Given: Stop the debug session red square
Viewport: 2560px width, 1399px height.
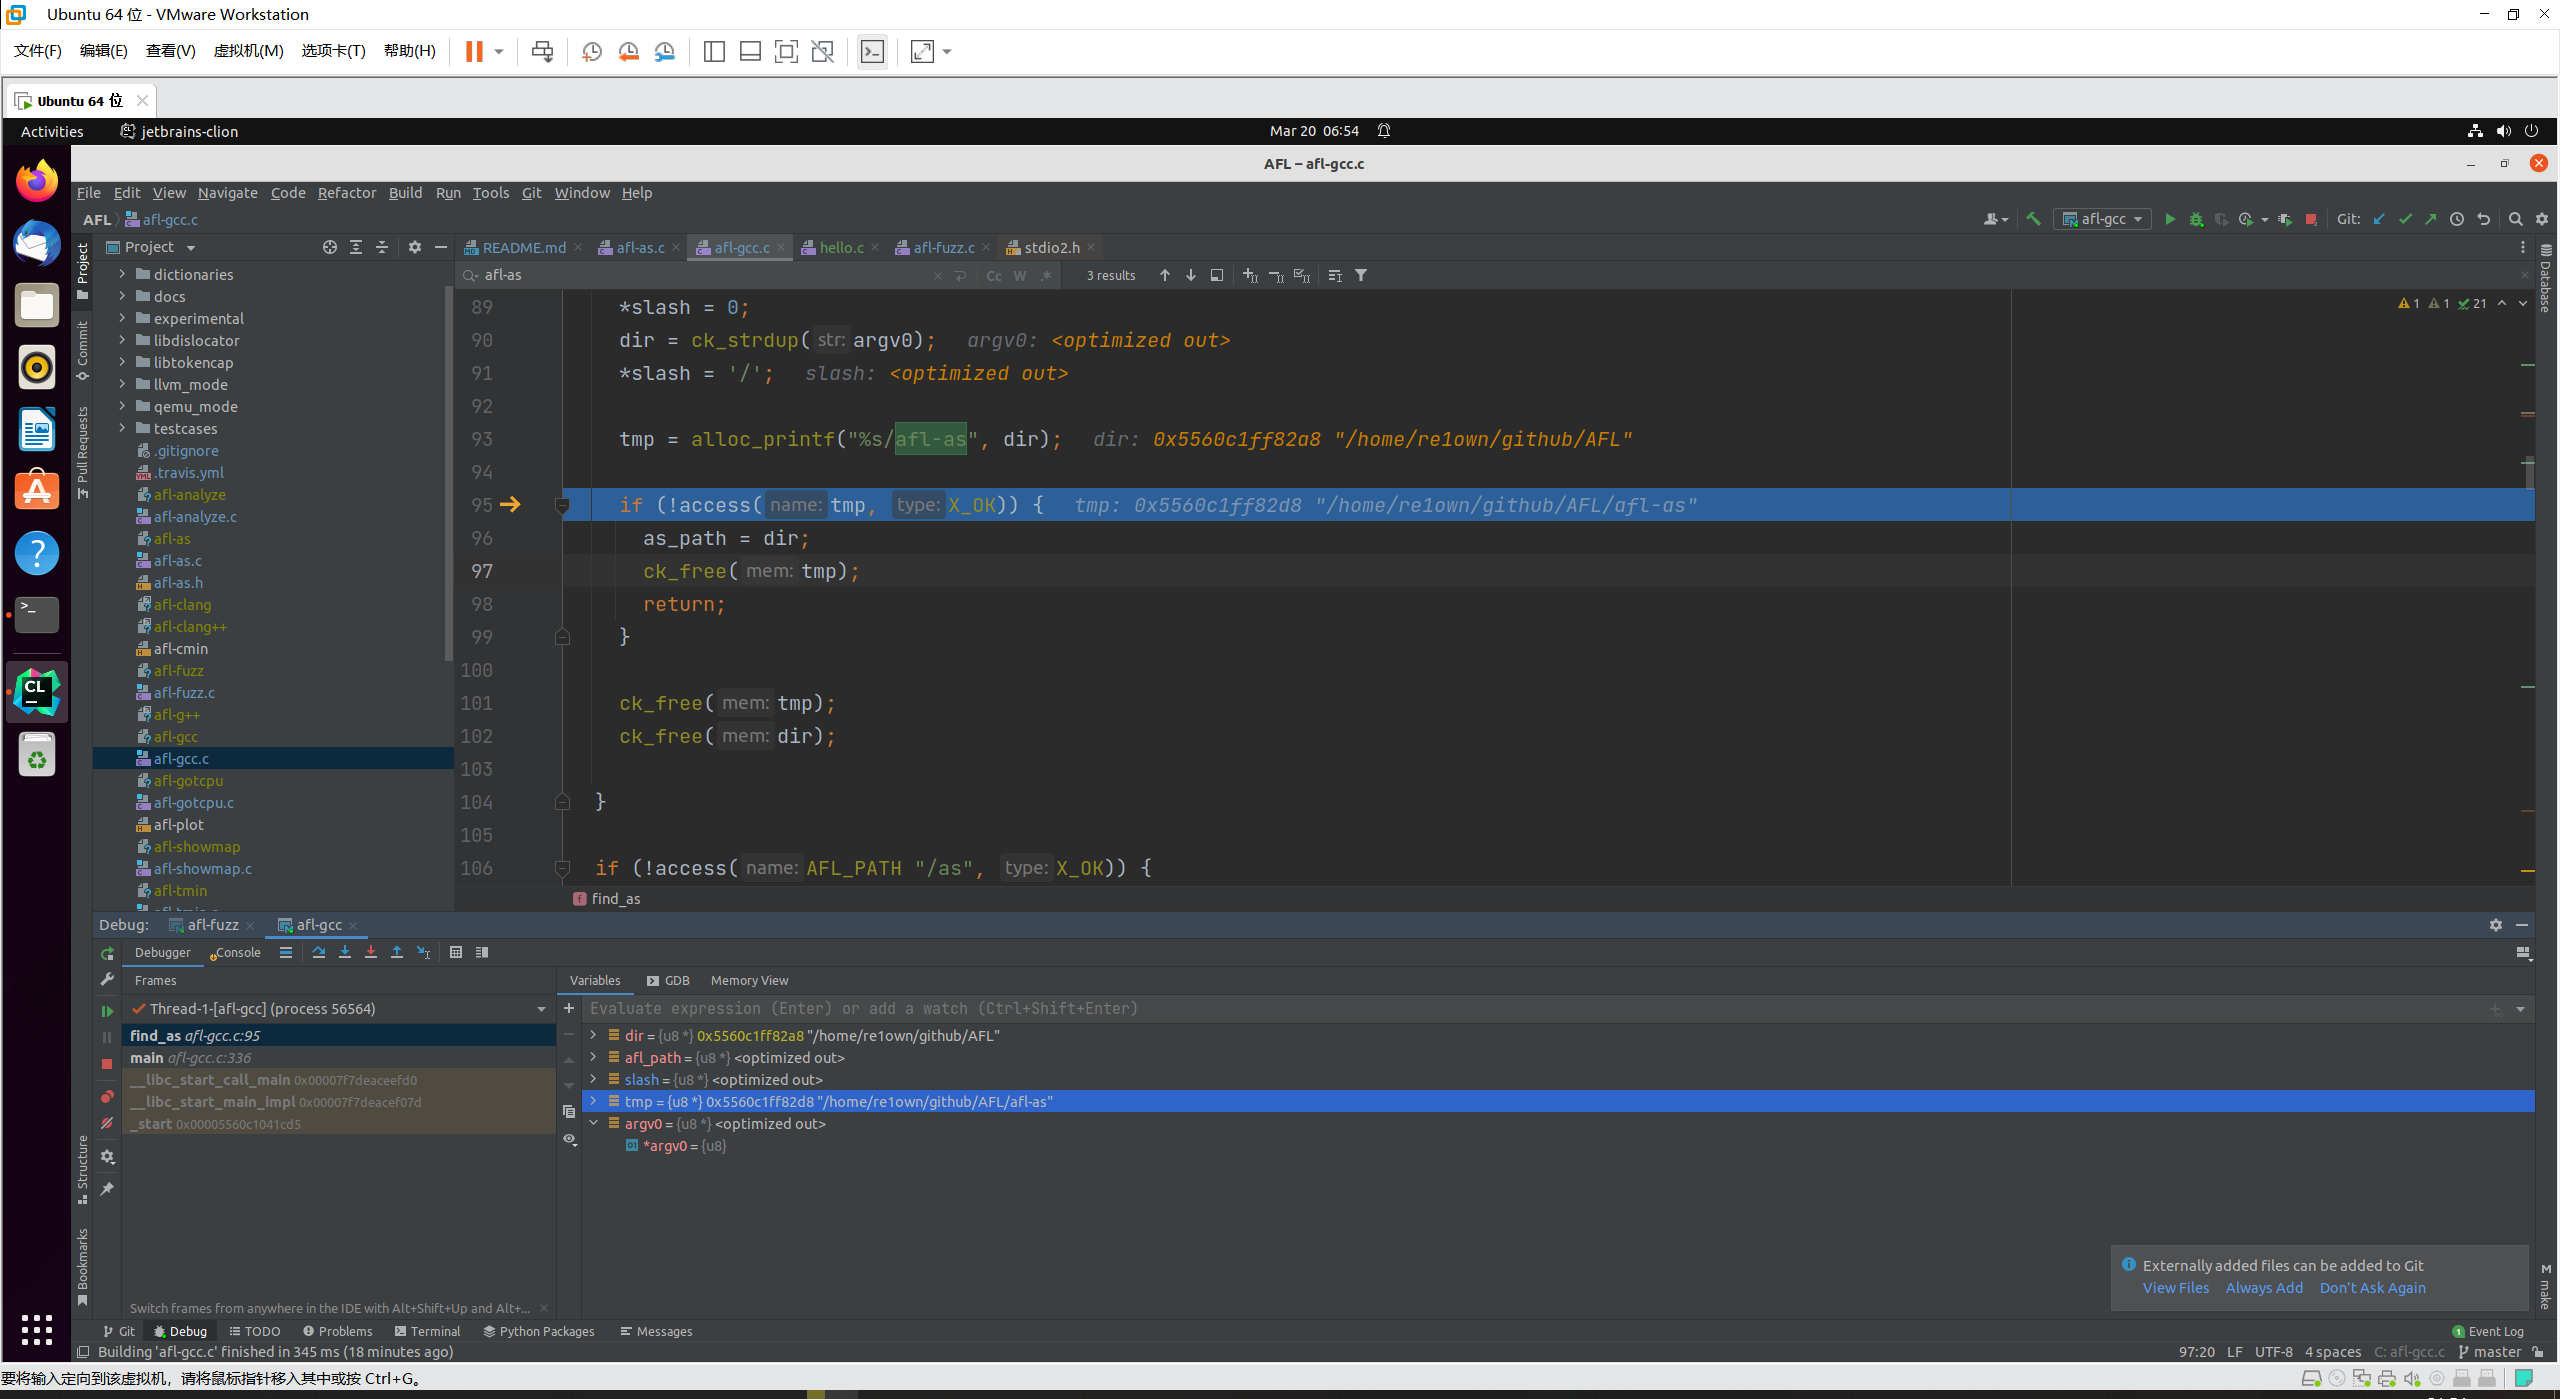Looking at the screenshot, I should pyautogui.click(x=108, y=1064).
